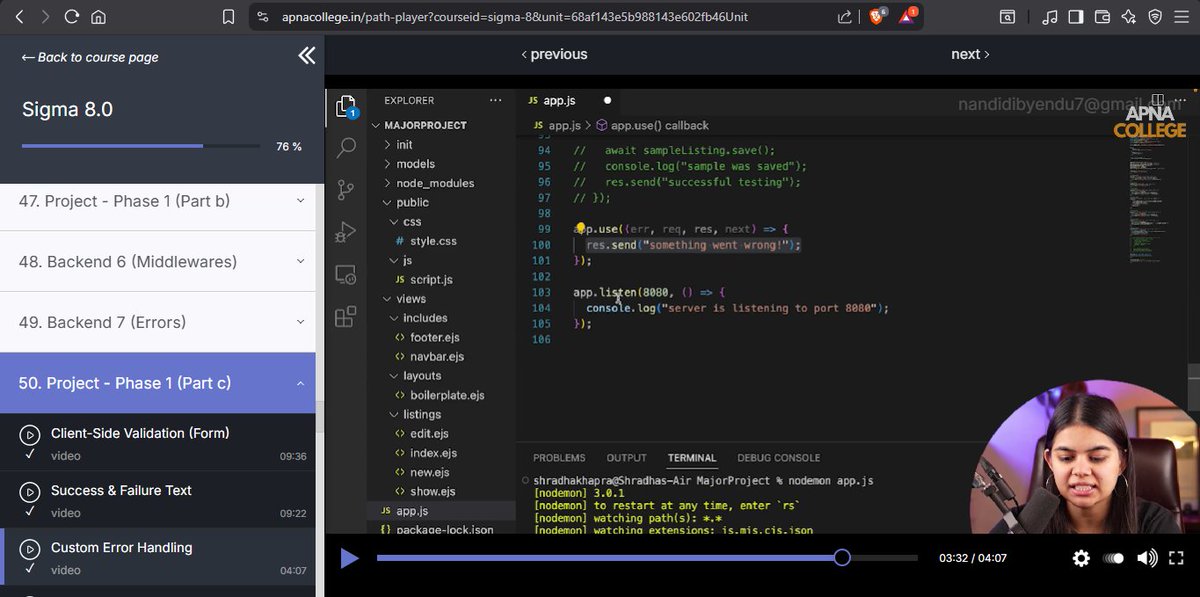
Task: Switch to the OUTPUT panel tab
Action: pyautogui.click(x=626, y=458)
